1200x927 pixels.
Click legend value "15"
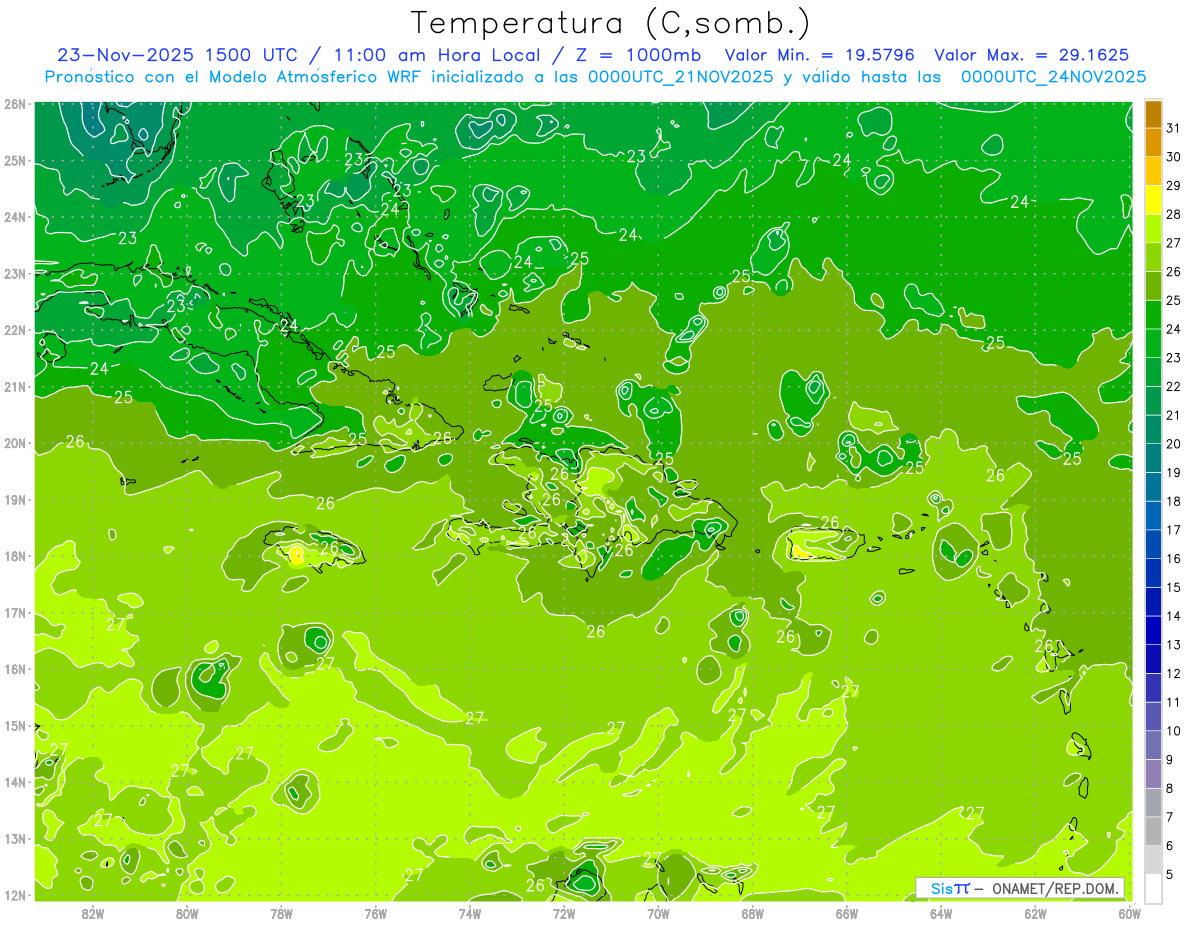point(1174,588)
